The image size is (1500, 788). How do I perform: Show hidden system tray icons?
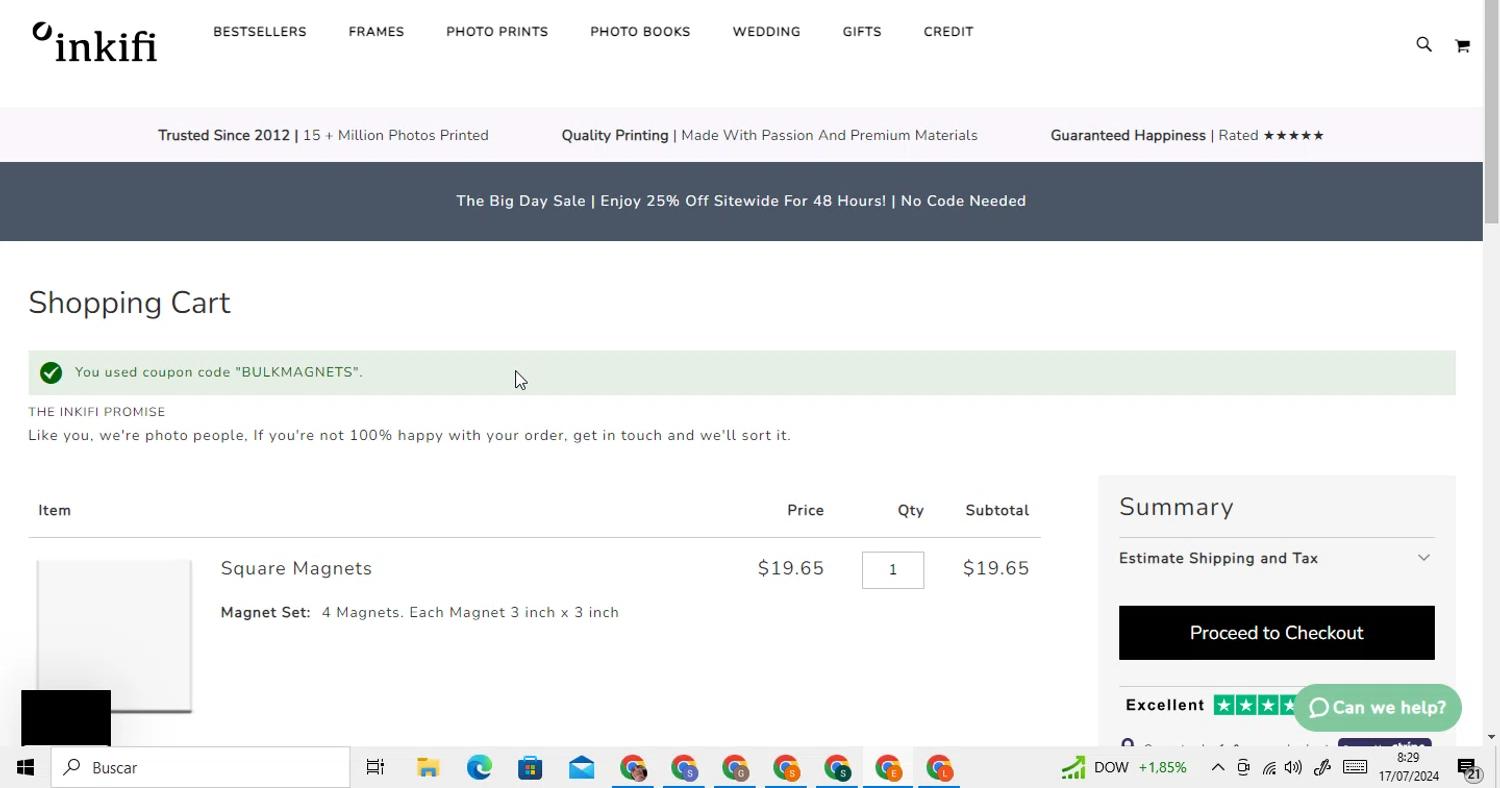[1217, 768]
